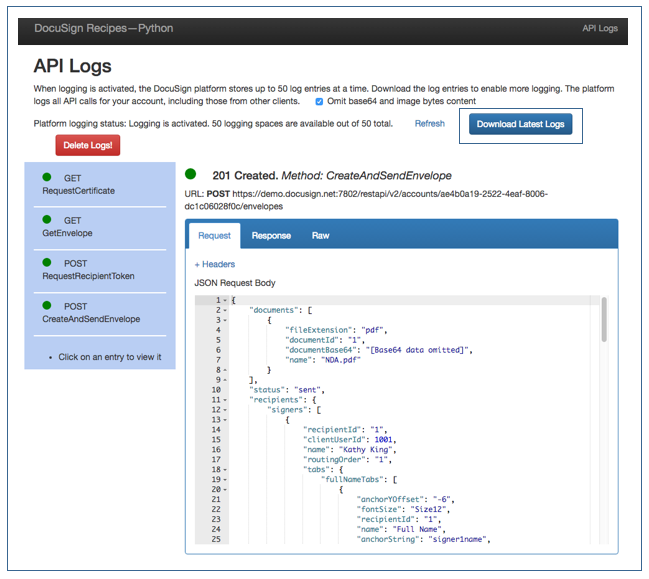The width and height of the screenshot is (649, 579).
Task: Expand the + Headers section
Action: [x=215, y=264]
